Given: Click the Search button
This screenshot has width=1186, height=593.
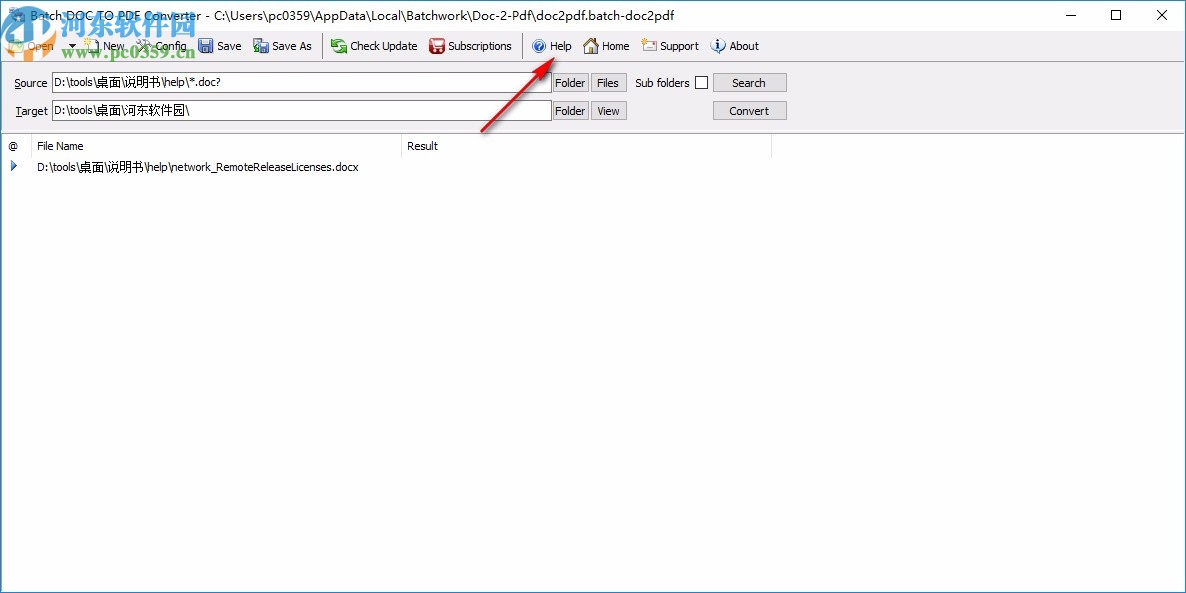Looking at the screenshot, I should coord(749,82).
